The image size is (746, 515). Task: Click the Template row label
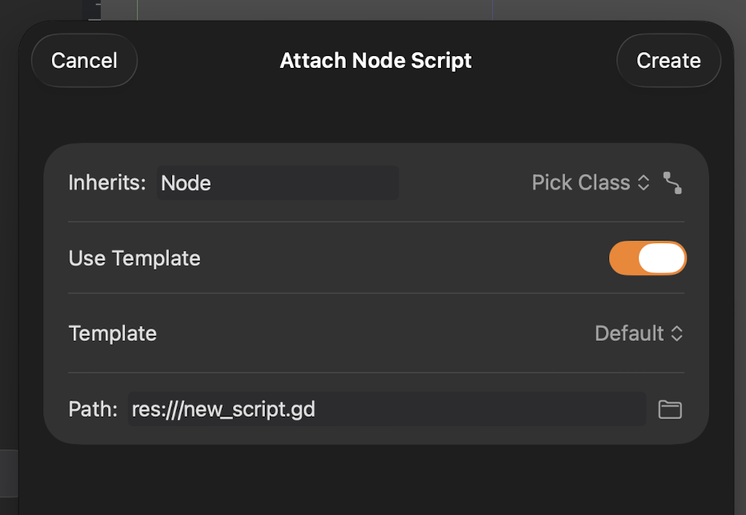(113, 333)
